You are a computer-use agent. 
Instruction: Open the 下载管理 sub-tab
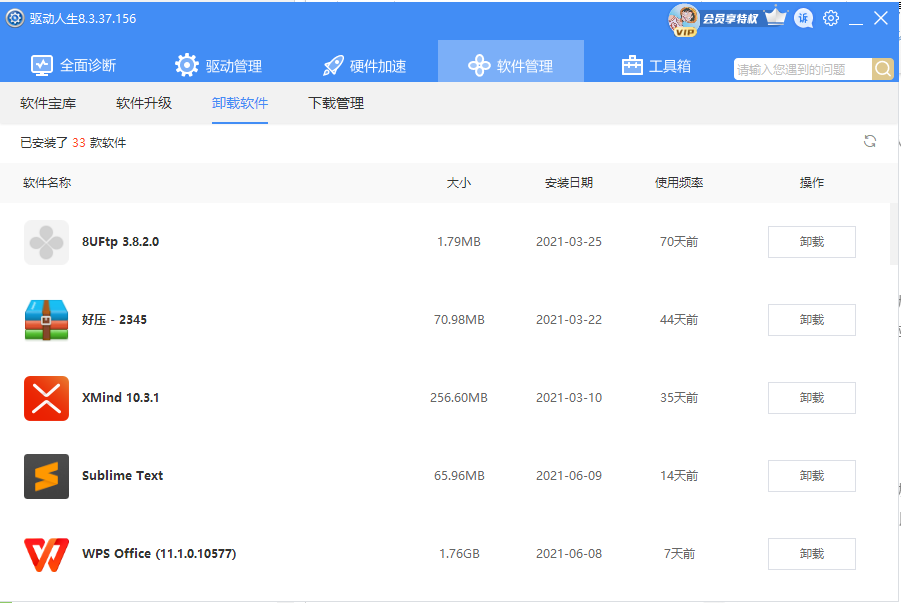pyautogui.click(x=336, y=103)
